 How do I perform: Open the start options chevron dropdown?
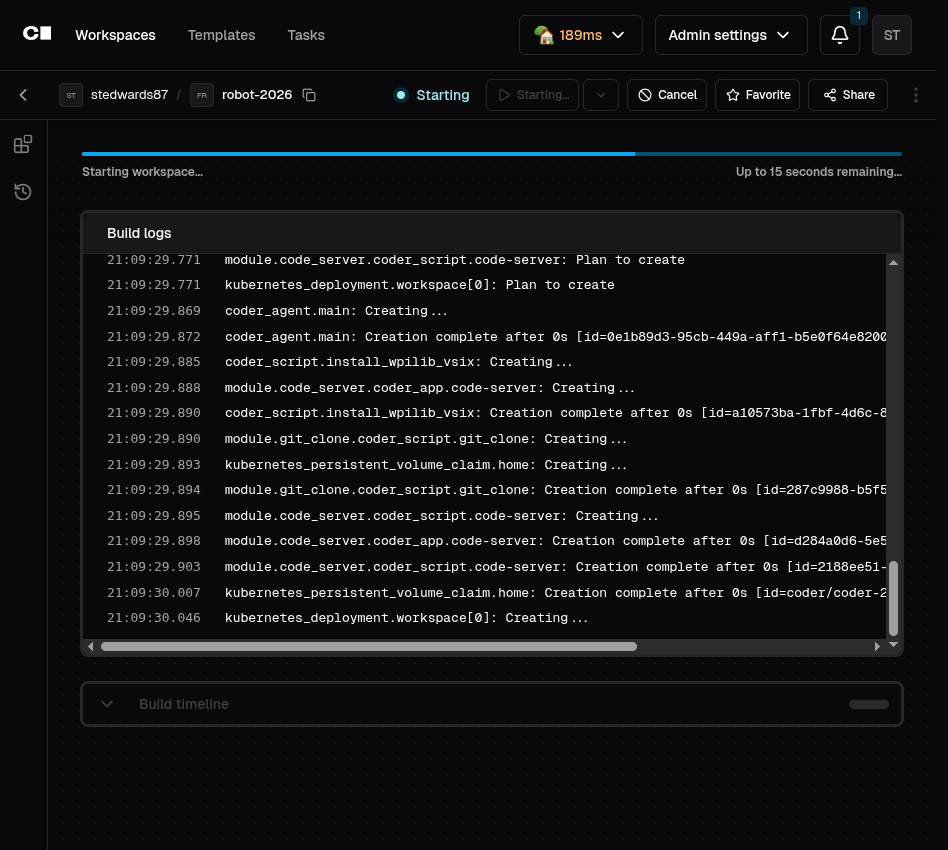click(601, 95)
